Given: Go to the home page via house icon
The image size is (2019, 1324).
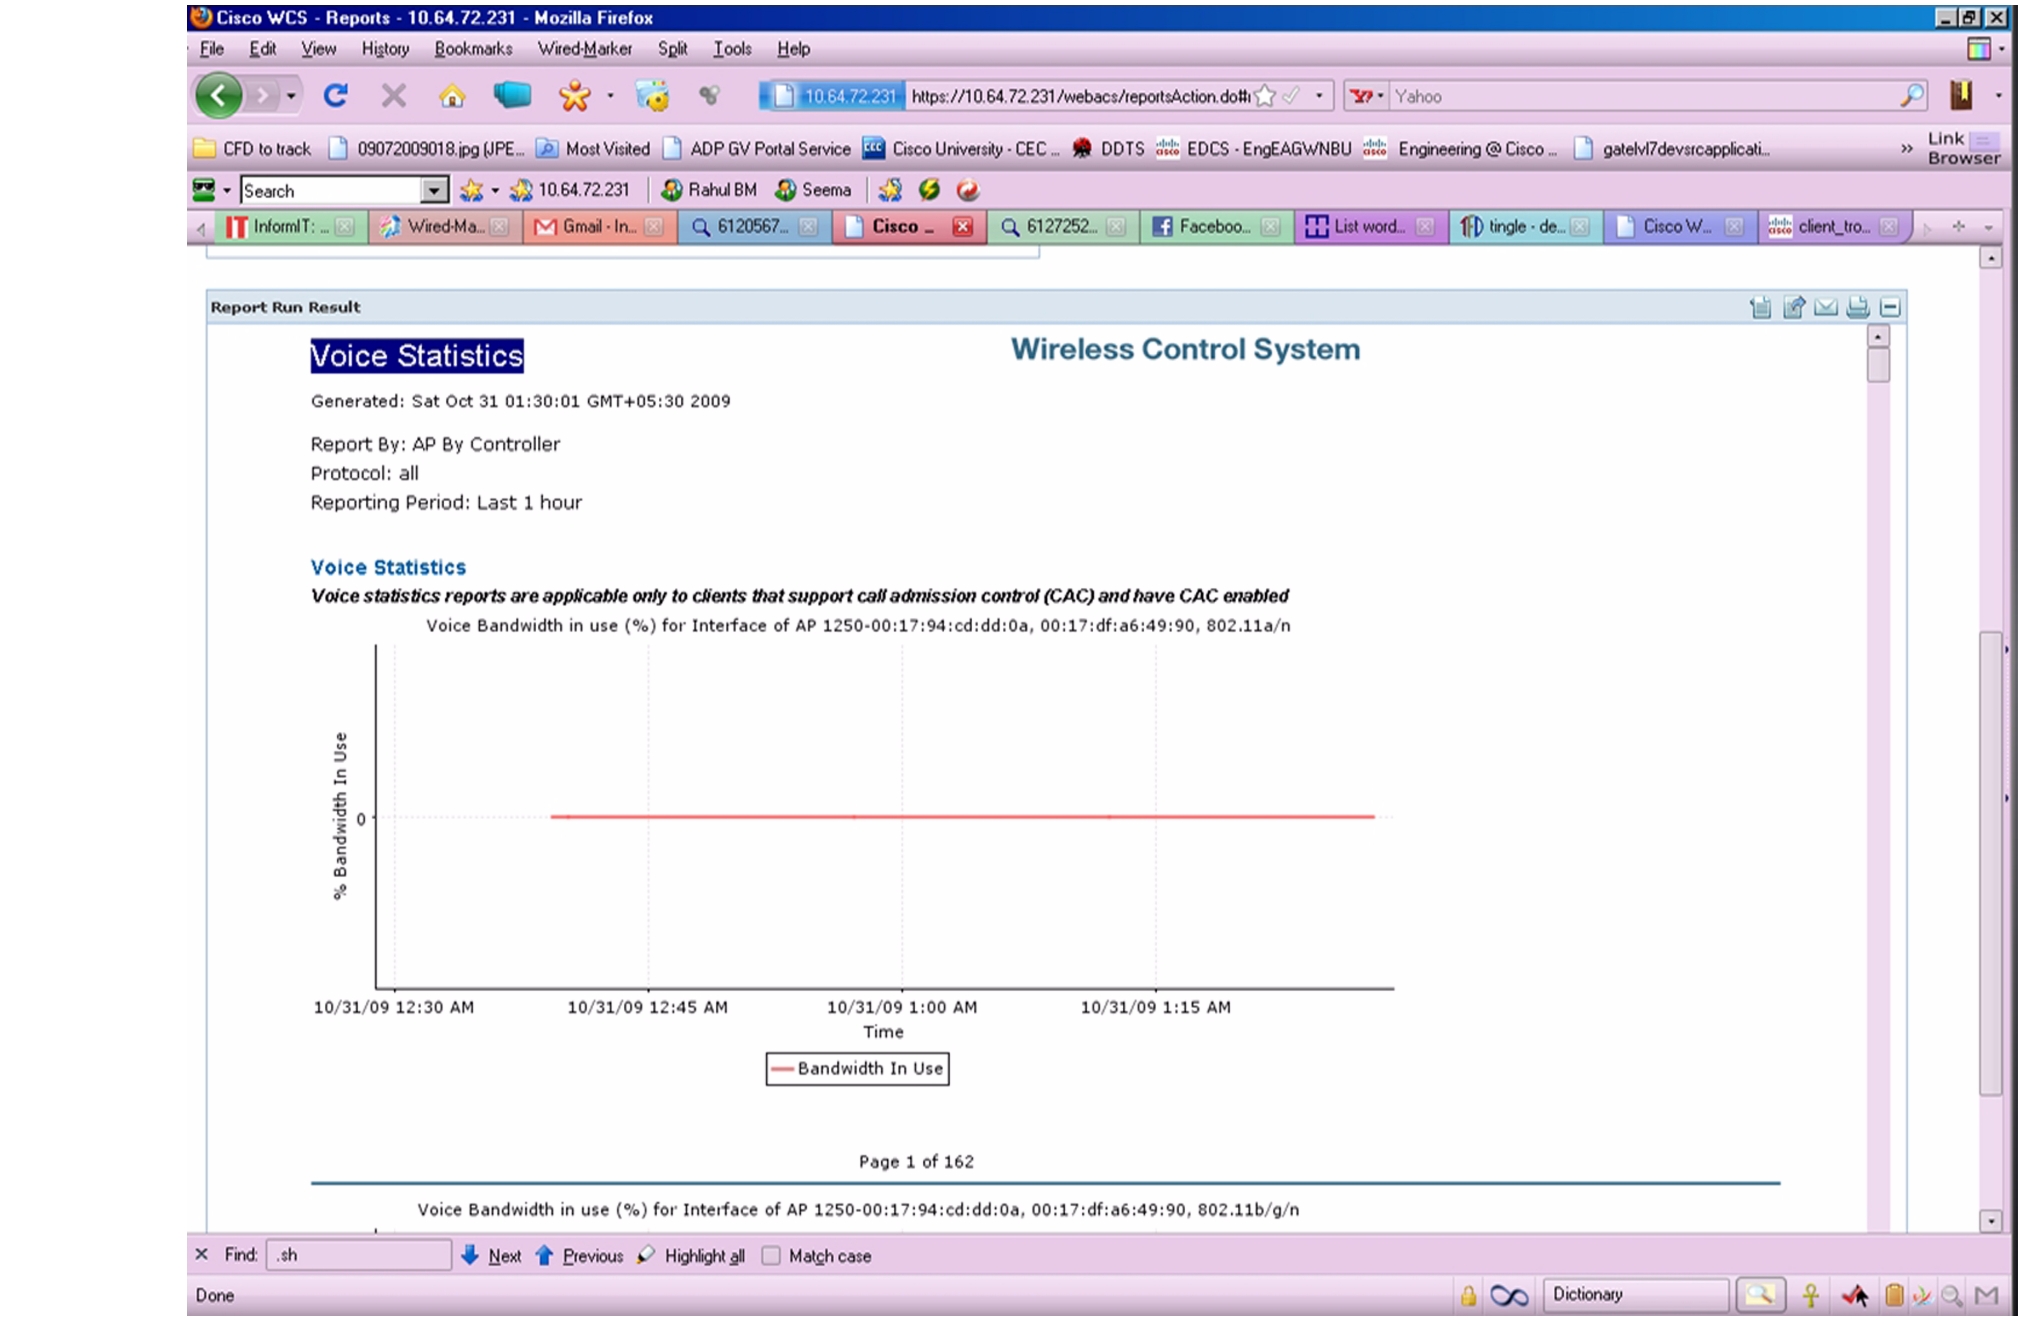Looking at the screenshot, I should coord(452,96).
